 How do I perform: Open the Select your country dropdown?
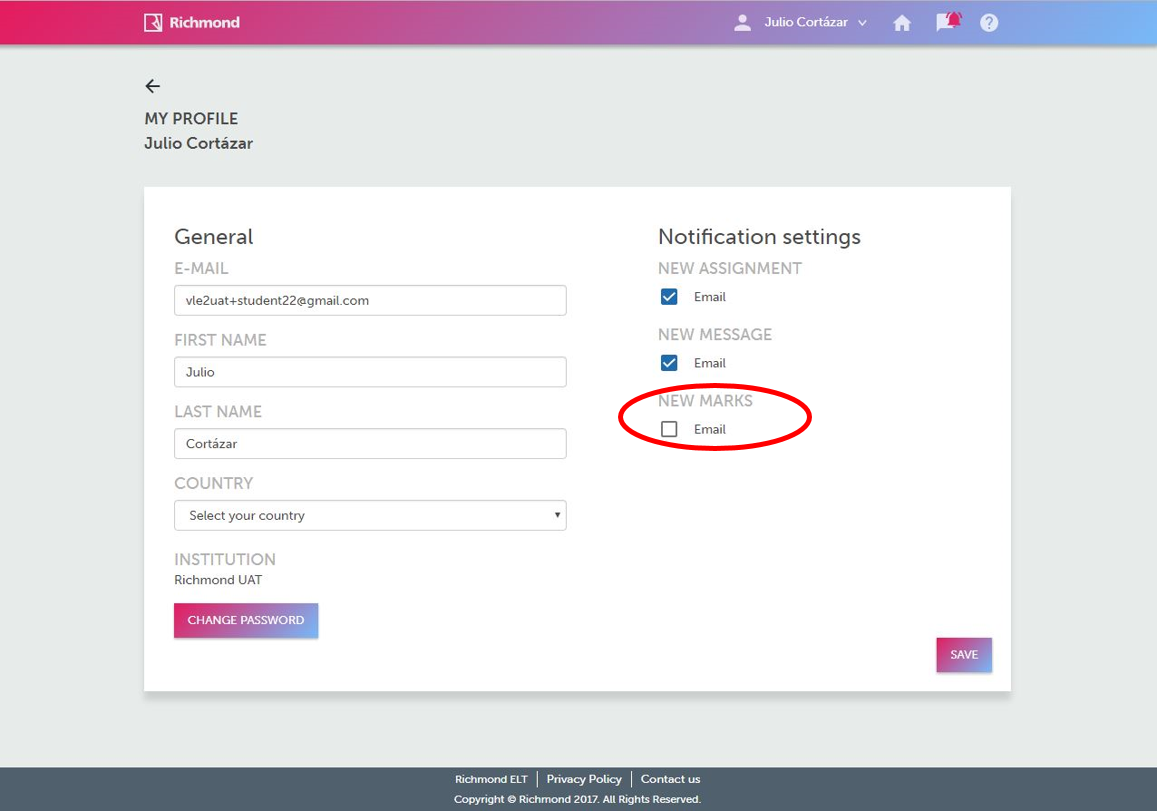coord(369,516)
